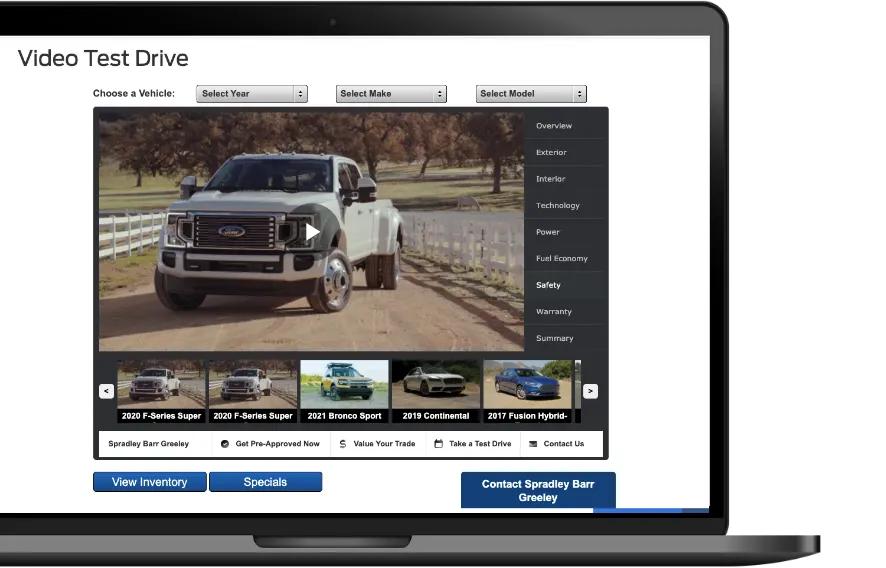Click the Spradley Barr Greeley link

click(149, 444)
